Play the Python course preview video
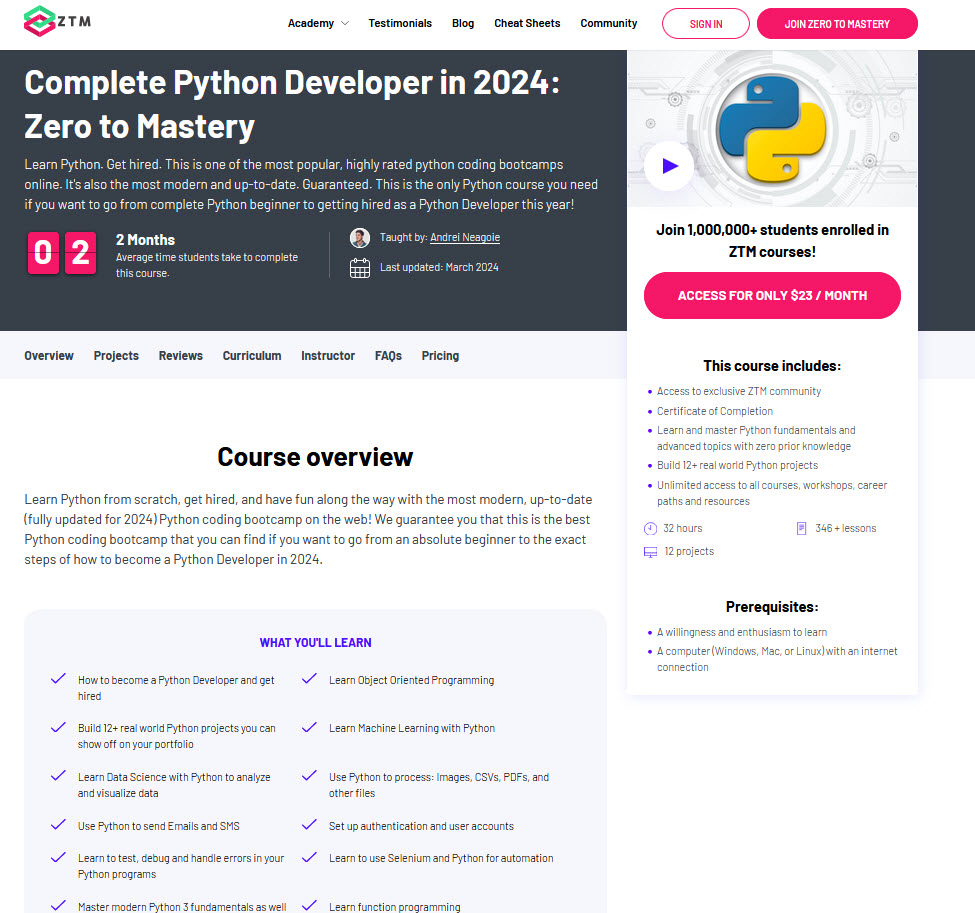 click(x=669, y=166)
